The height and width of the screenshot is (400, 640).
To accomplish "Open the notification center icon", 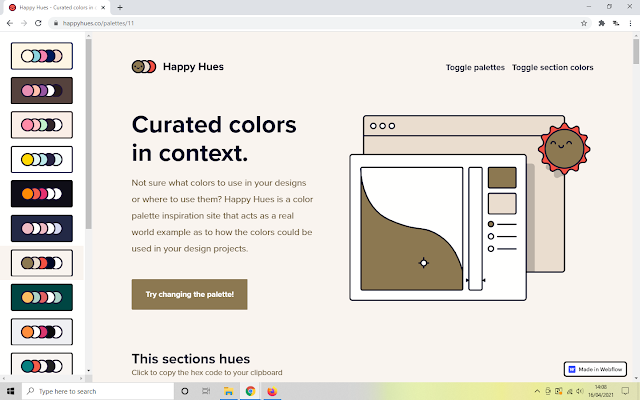I will click(x=625, y=391).
